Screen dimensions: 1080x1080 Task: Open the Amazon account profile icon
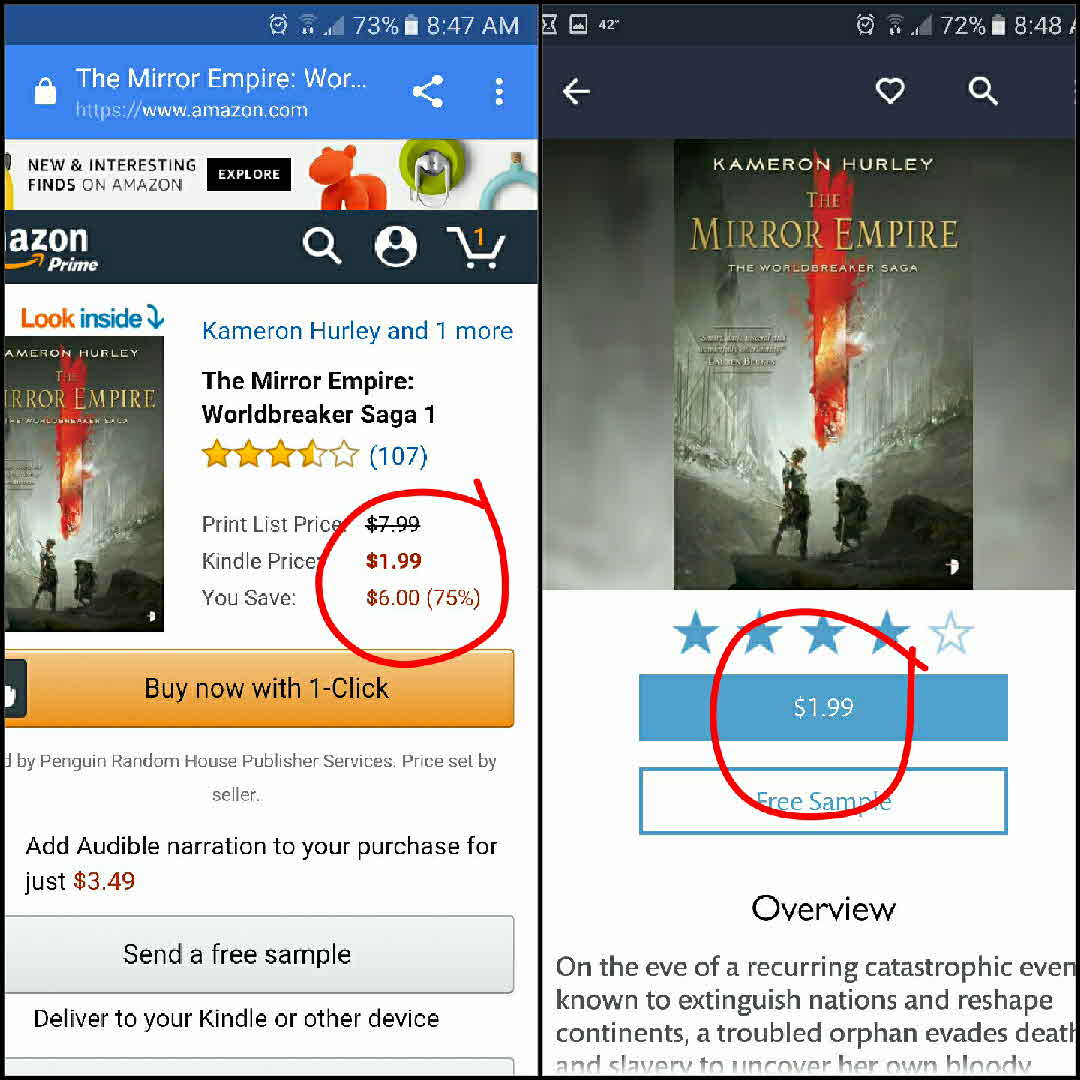pyautogui.click(x=395, y=246)
